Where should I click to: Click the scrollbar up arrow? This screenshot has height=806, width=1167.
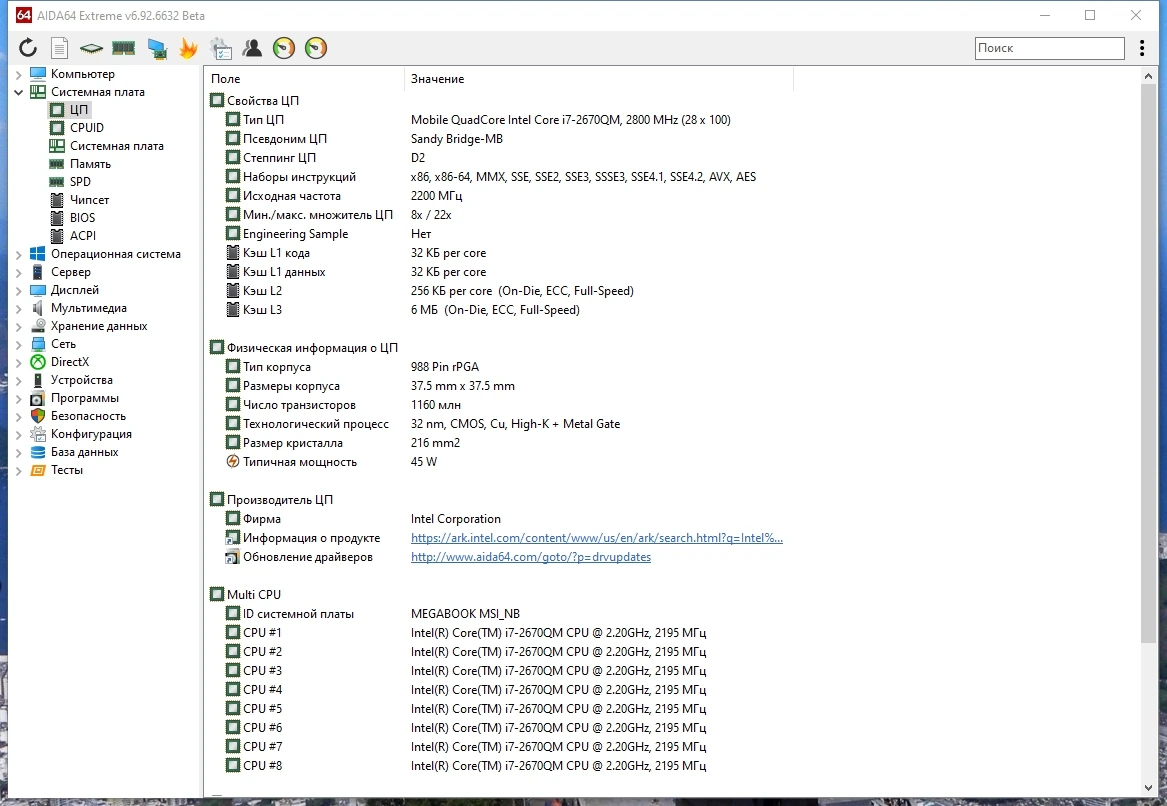(x=1148, y=76)
